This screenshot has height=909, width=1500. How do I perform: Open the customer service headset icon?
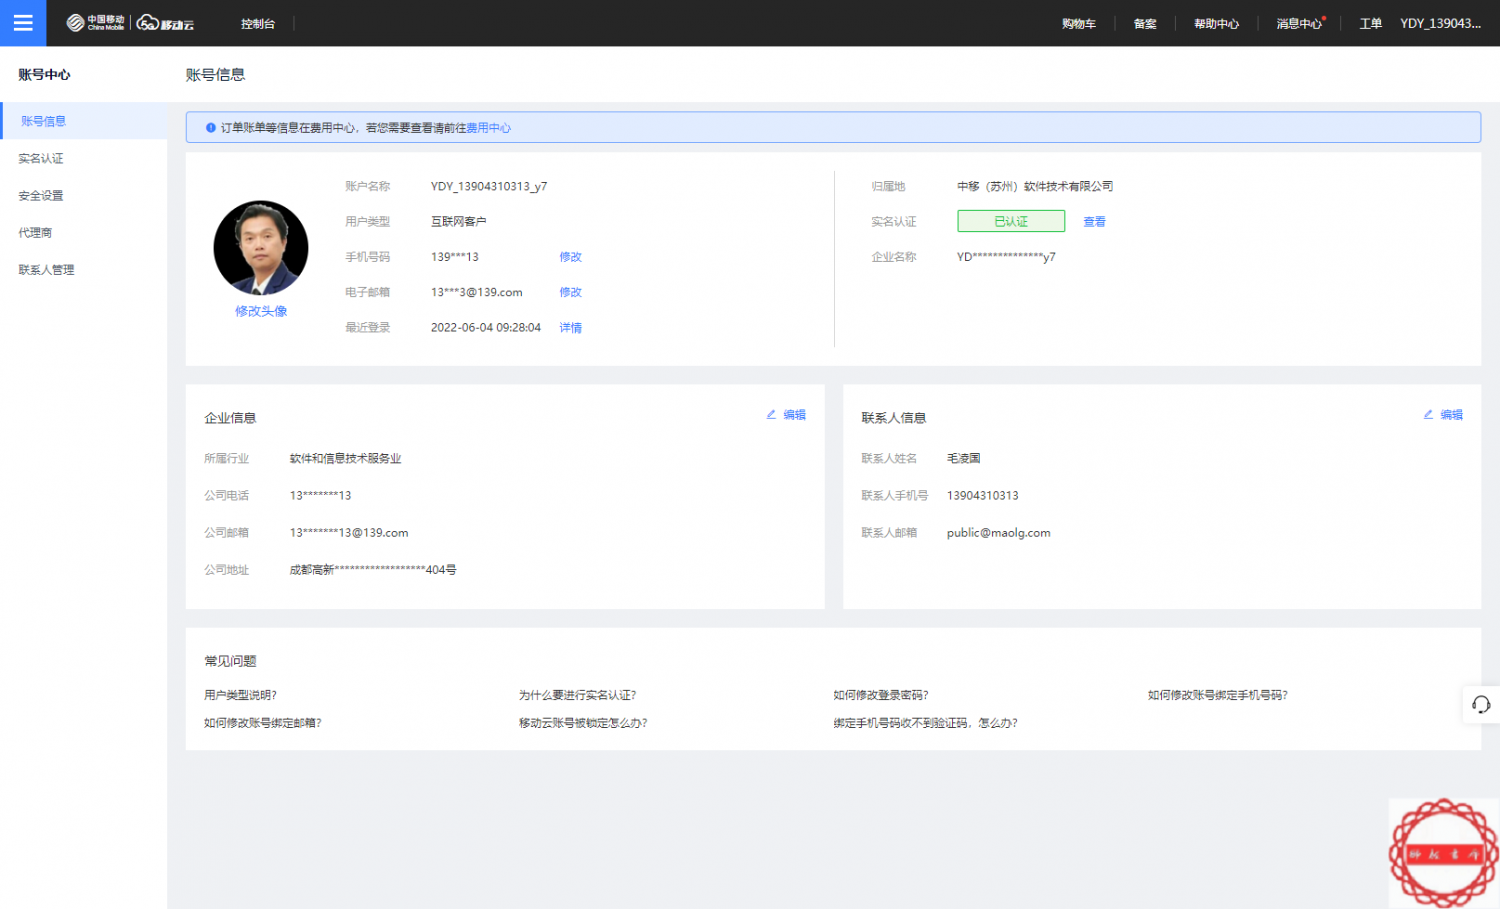pos(1481,705)
